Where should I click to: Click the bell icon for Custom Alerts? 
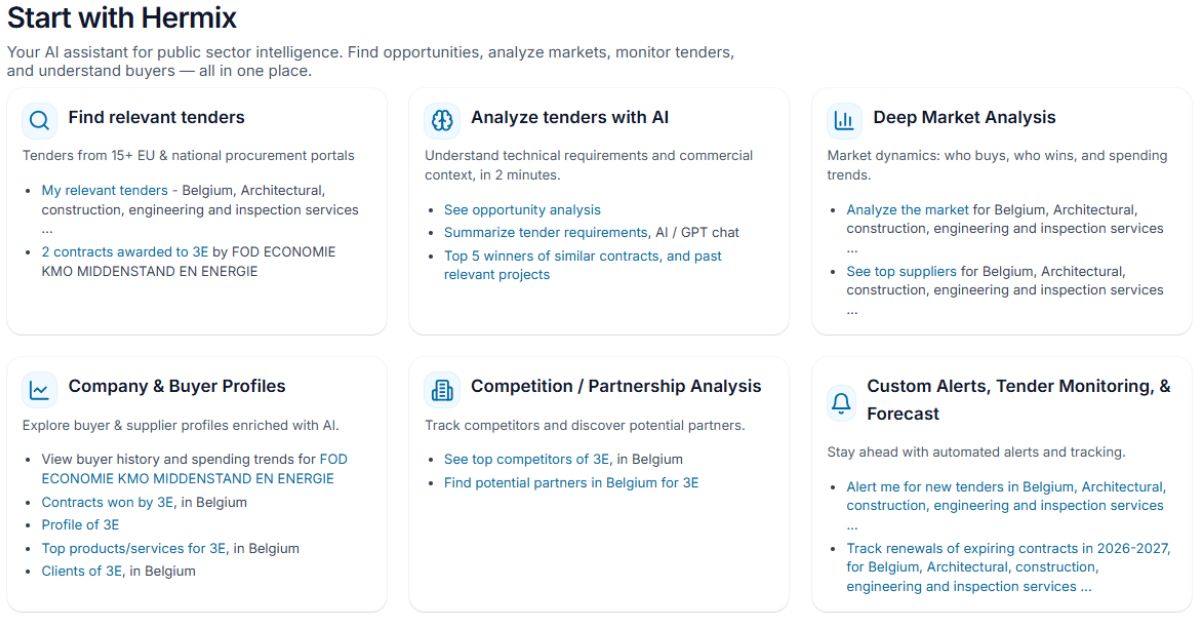(842, 402)
